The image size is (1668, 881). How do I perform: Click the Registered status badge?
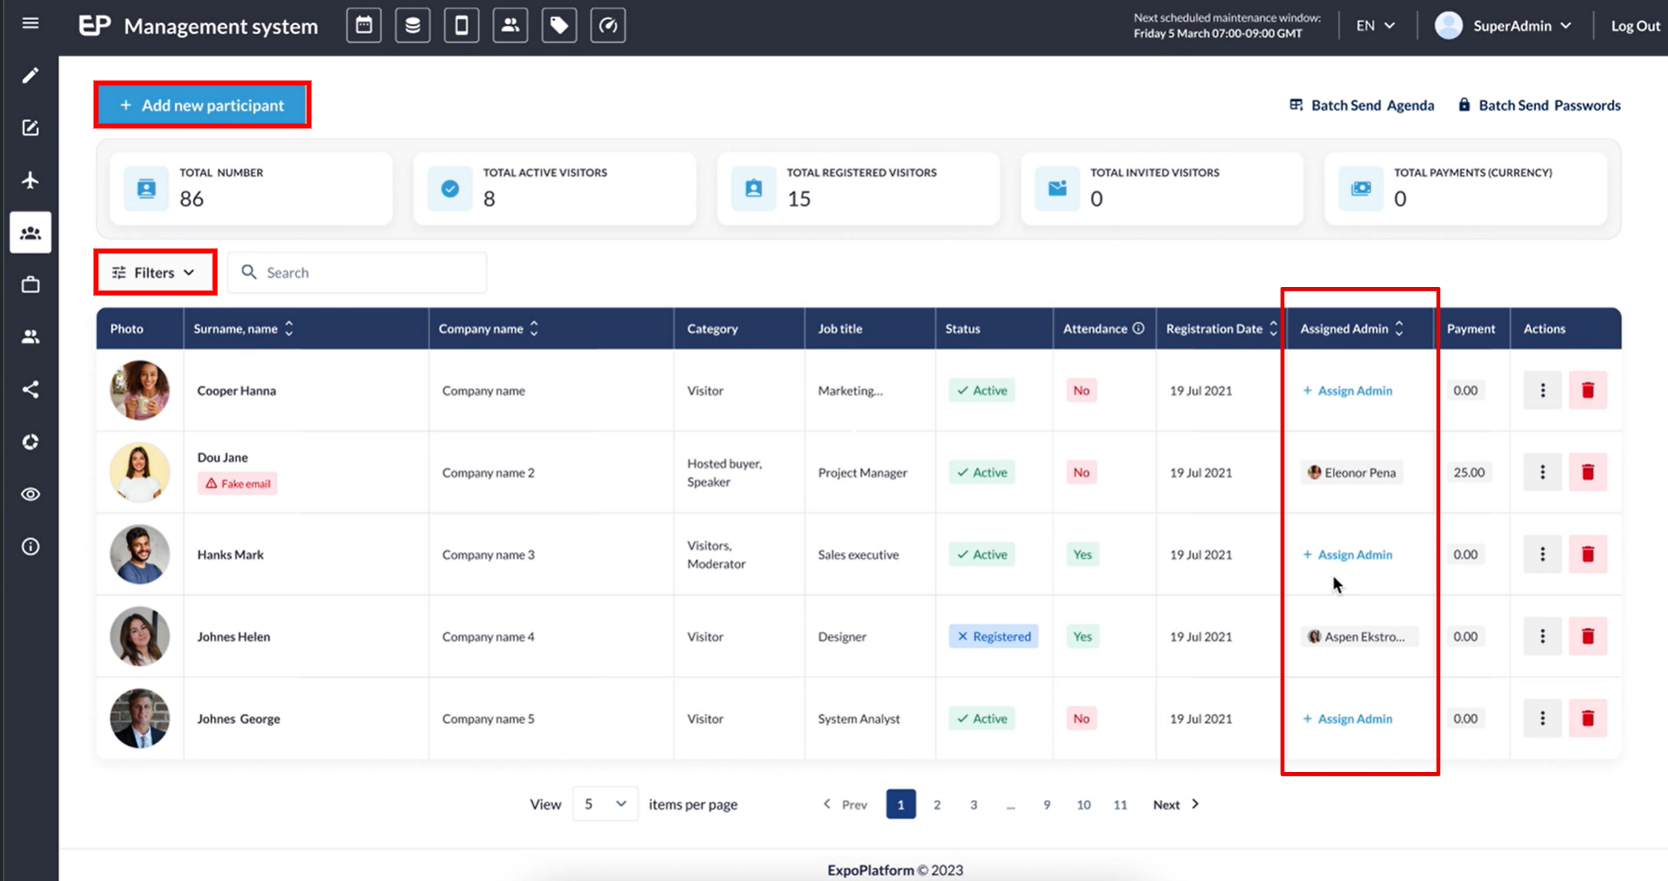point(993,636)
